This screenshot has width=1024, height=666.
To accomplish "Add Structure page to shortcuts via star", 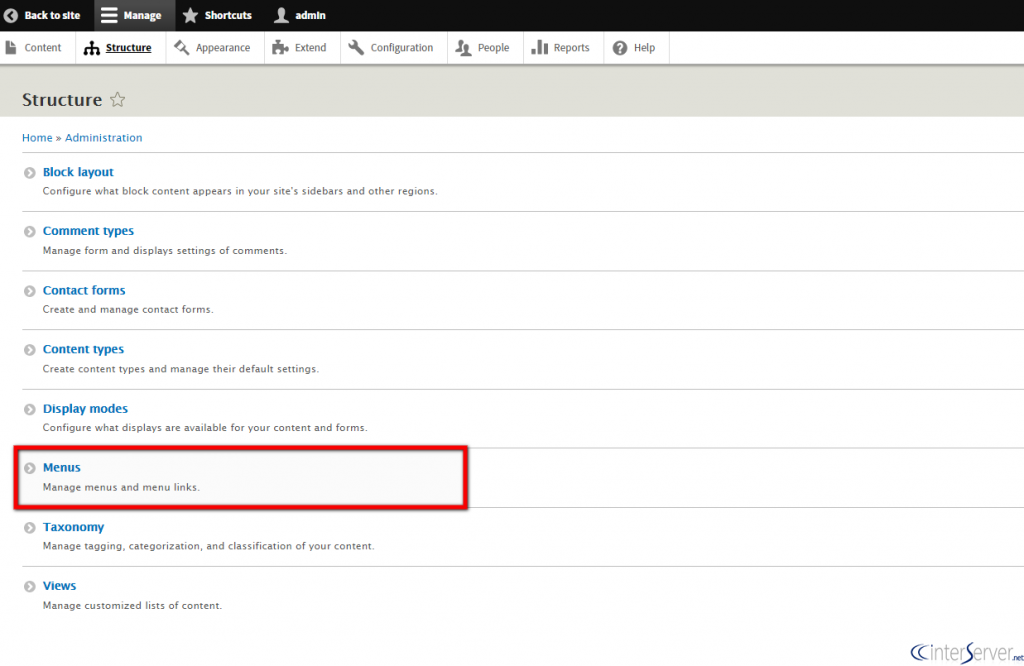I will (x=118, y=99).
